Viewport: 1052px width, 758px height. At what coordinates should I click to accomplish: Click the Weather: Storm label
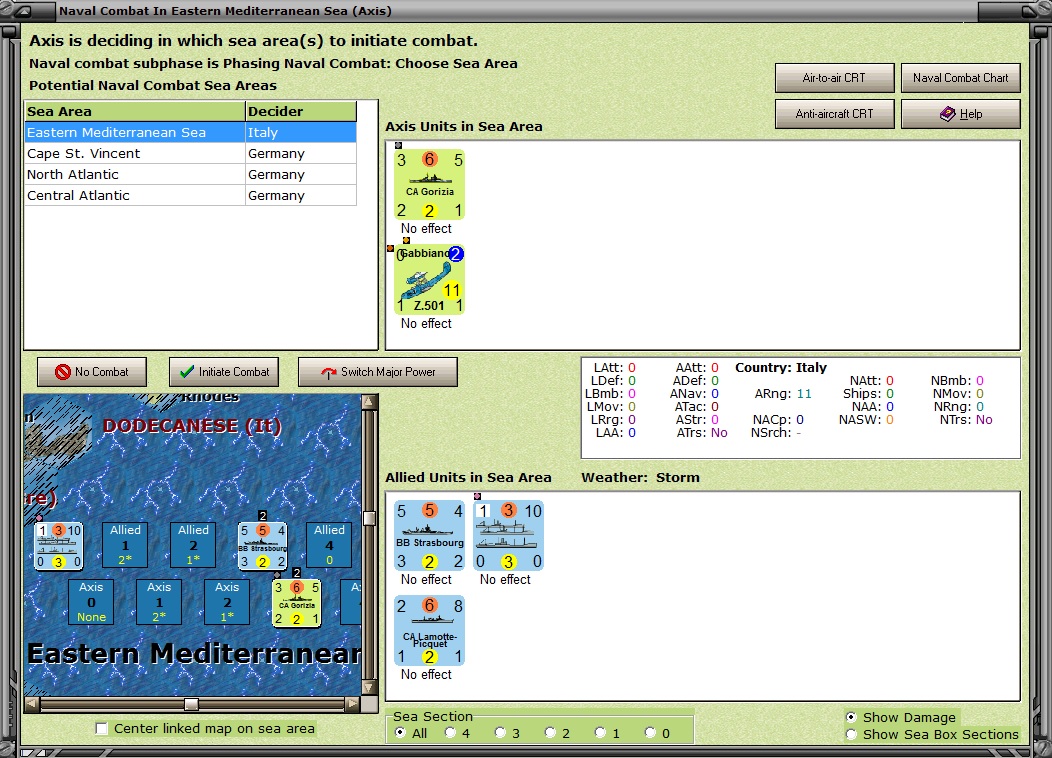coord(640,478)
